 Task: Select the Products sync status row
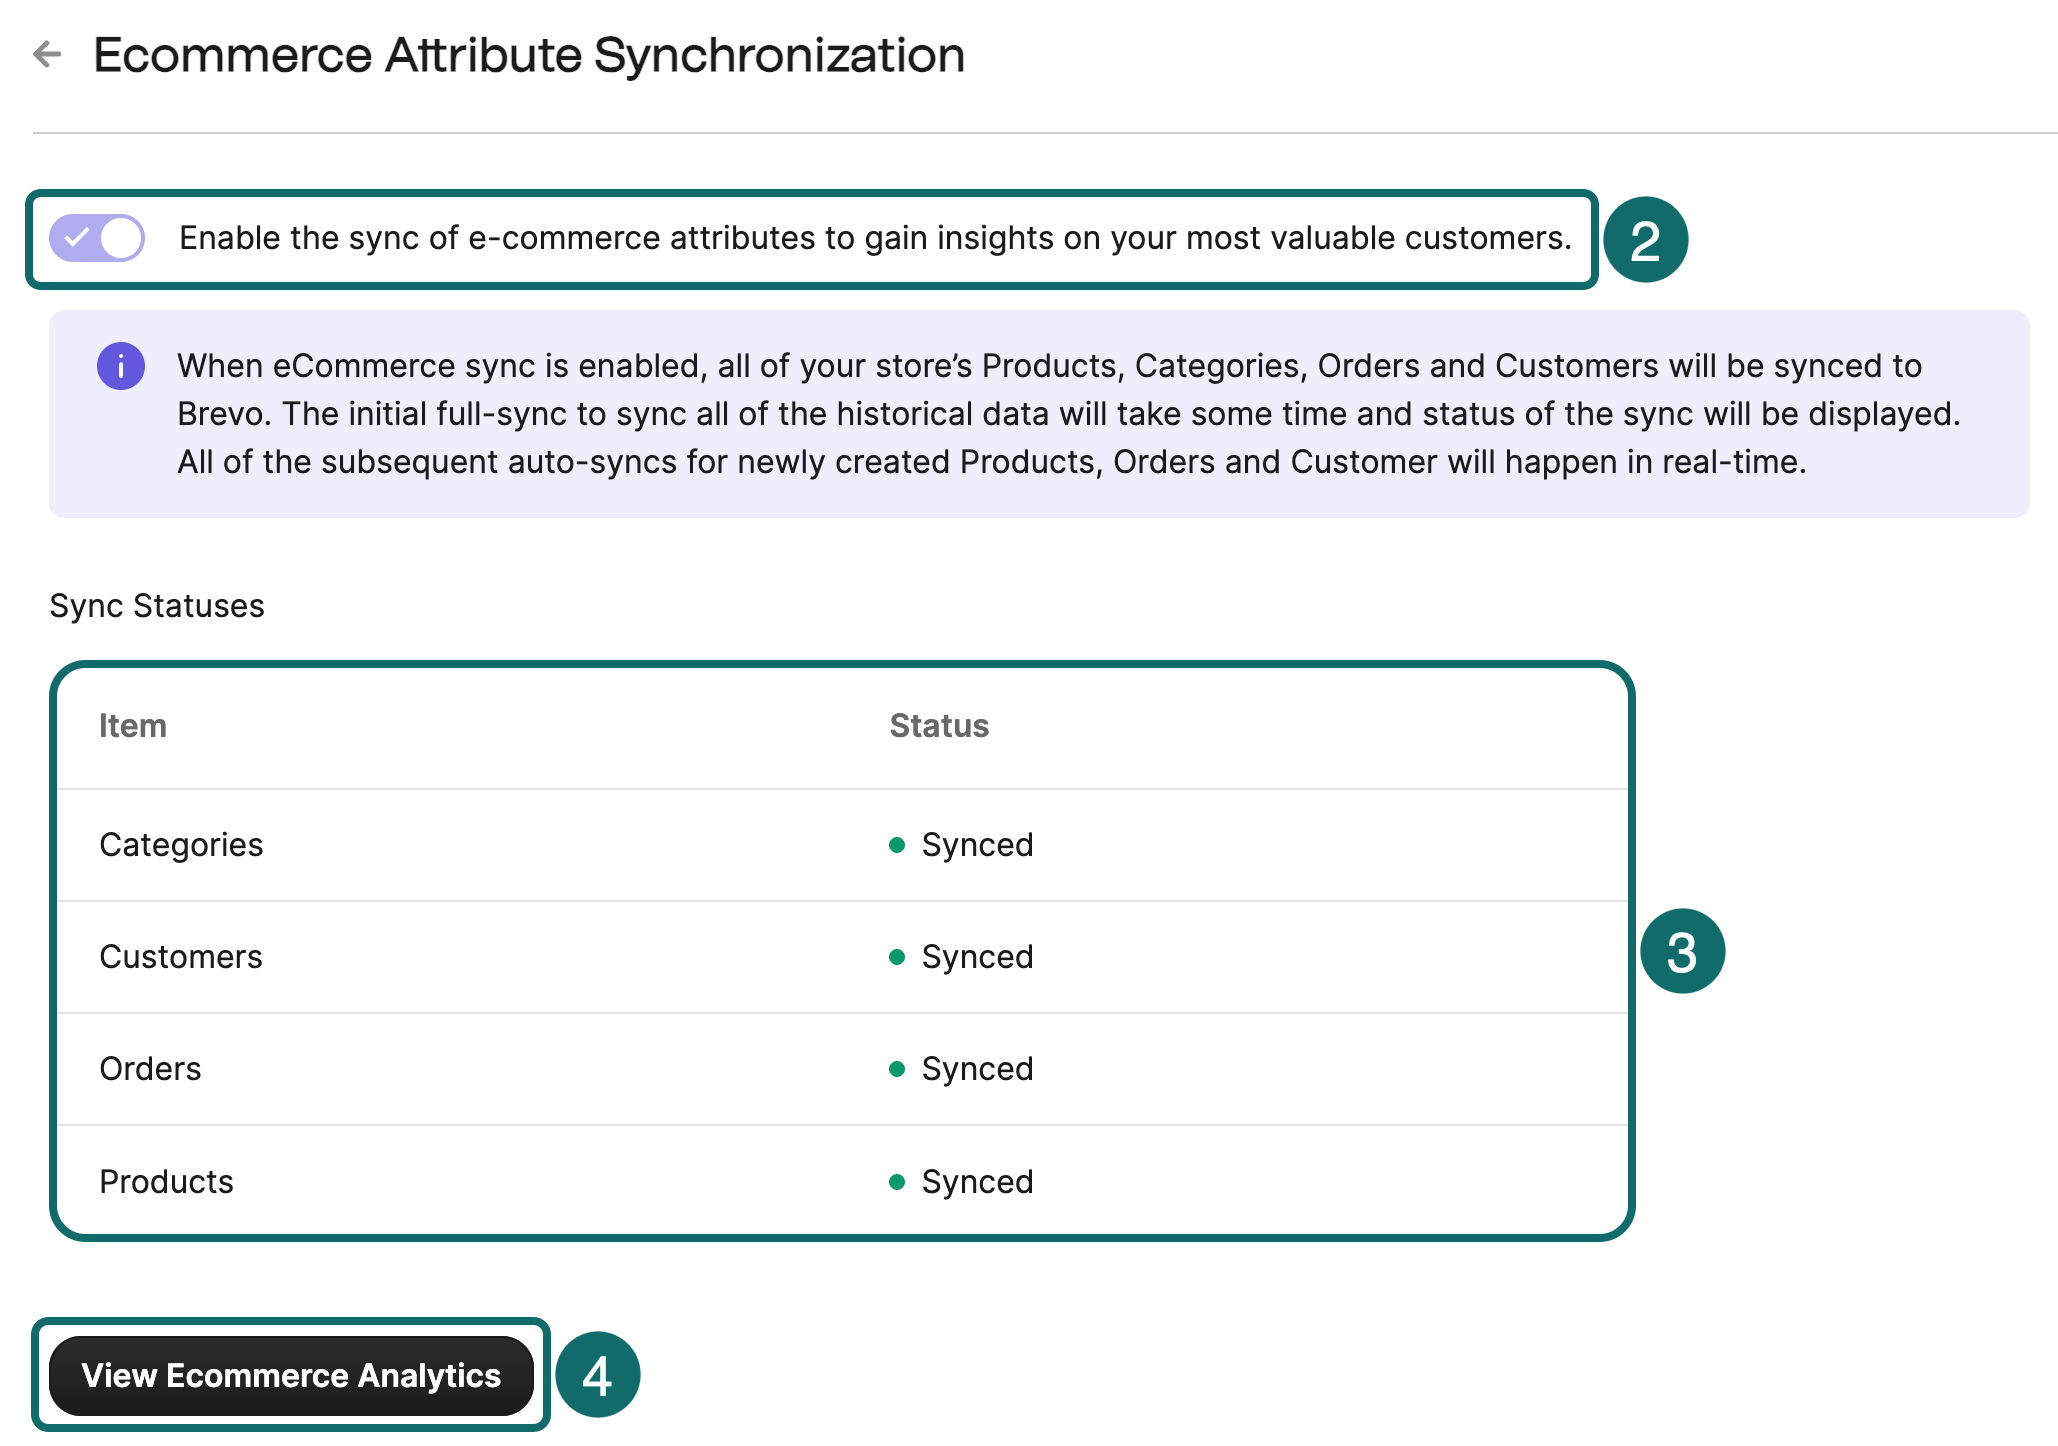point(166,1181)
